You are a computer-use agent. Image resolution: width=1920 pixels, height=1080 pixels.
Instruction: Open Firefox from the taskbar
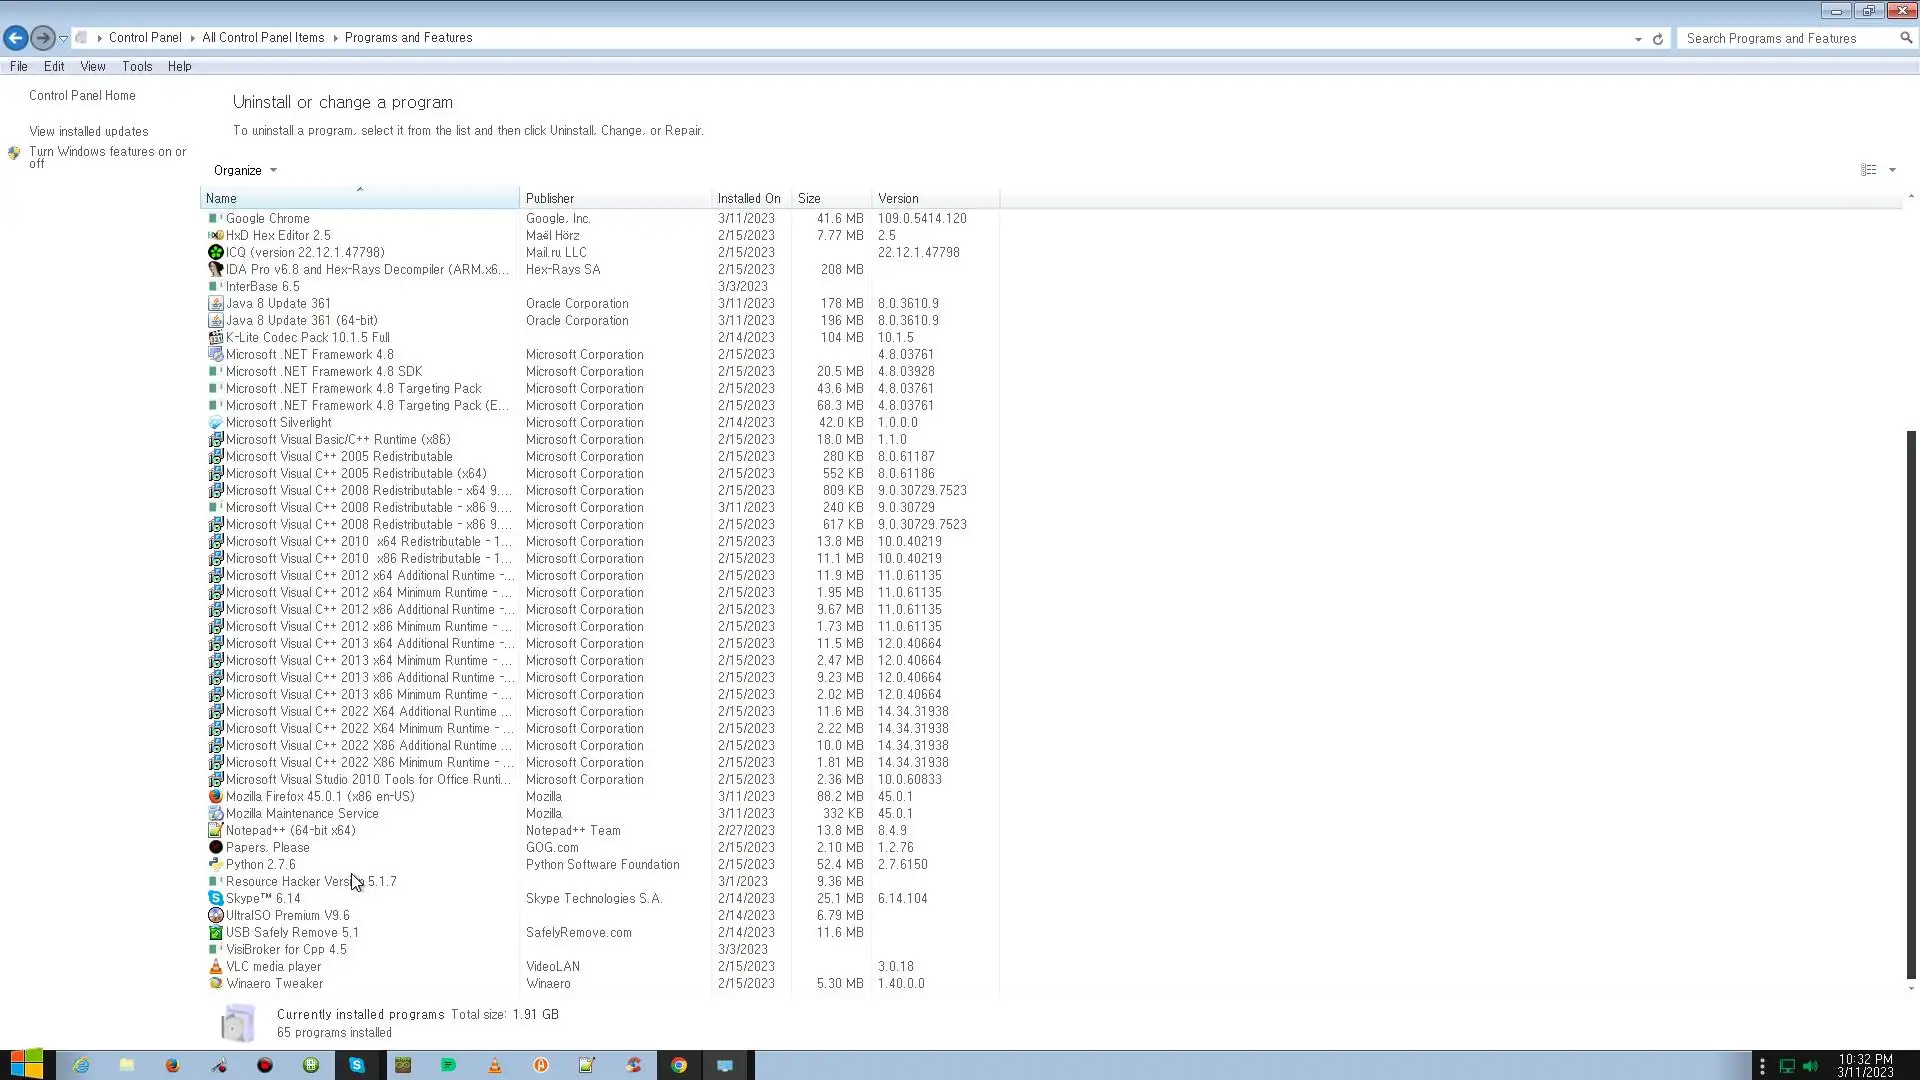click(173, 1065)
